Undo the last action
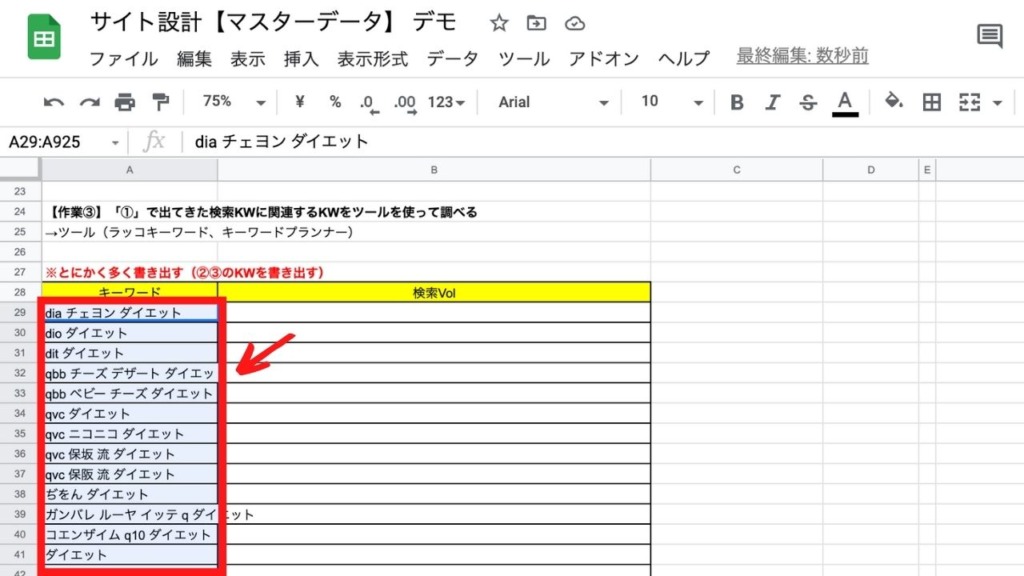Viewport: 1024px width, 576px height. tap(54, 103)
